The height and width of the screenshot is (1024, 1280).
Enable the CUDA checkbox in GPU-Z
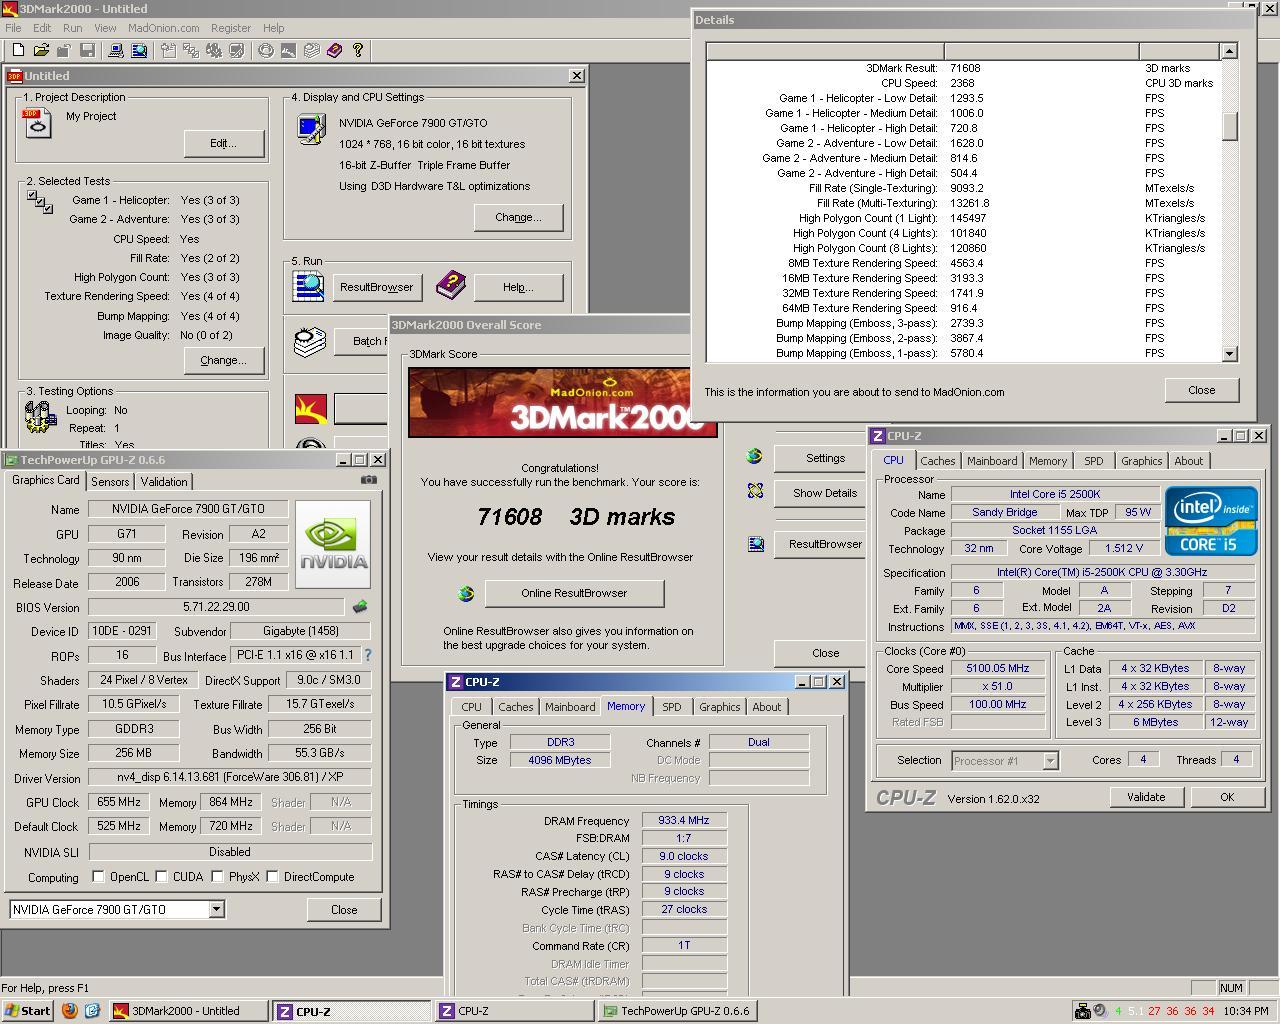(161, 877)
